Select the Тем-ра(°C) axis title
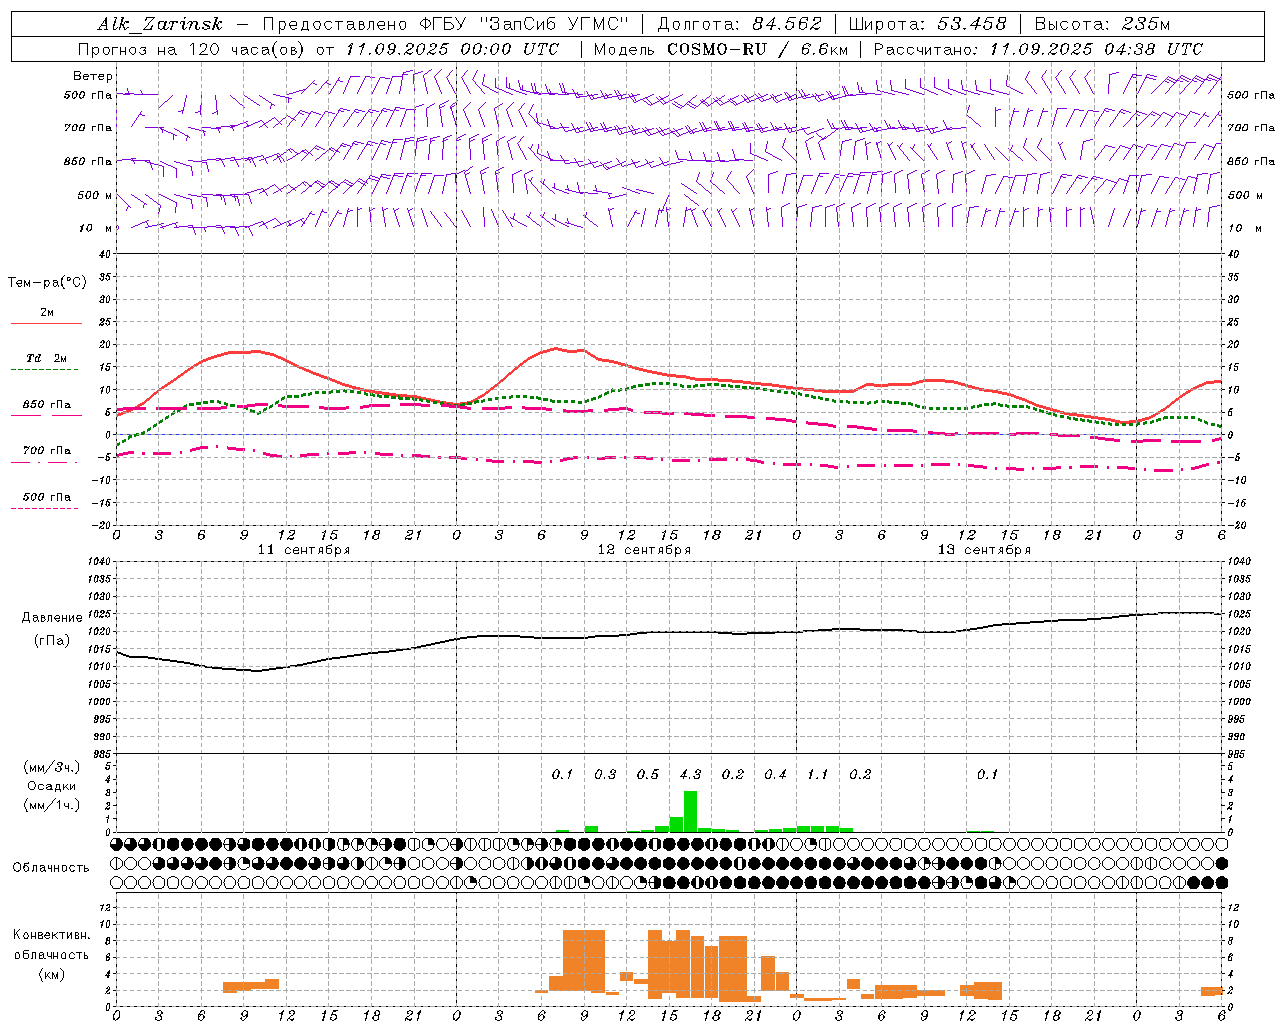 [x=47, y=283]
